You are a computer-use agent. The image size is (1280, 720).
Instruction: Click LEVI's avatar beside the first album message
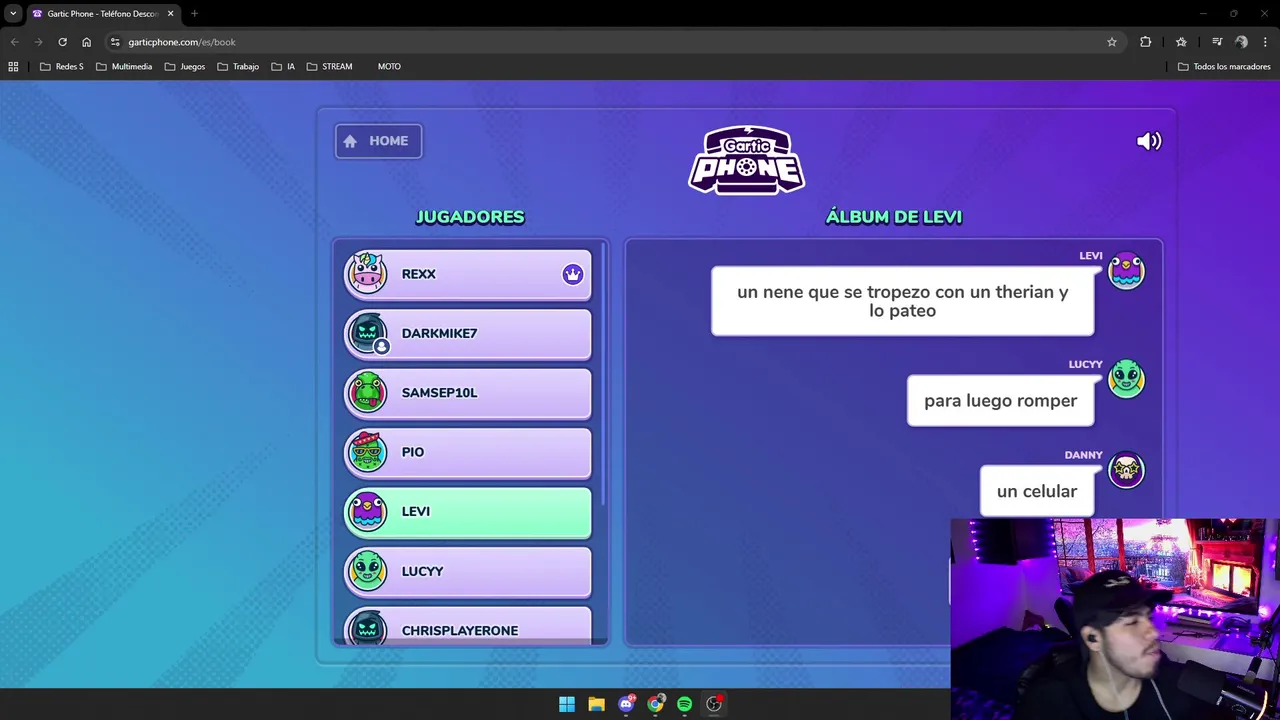[1126, 271]
